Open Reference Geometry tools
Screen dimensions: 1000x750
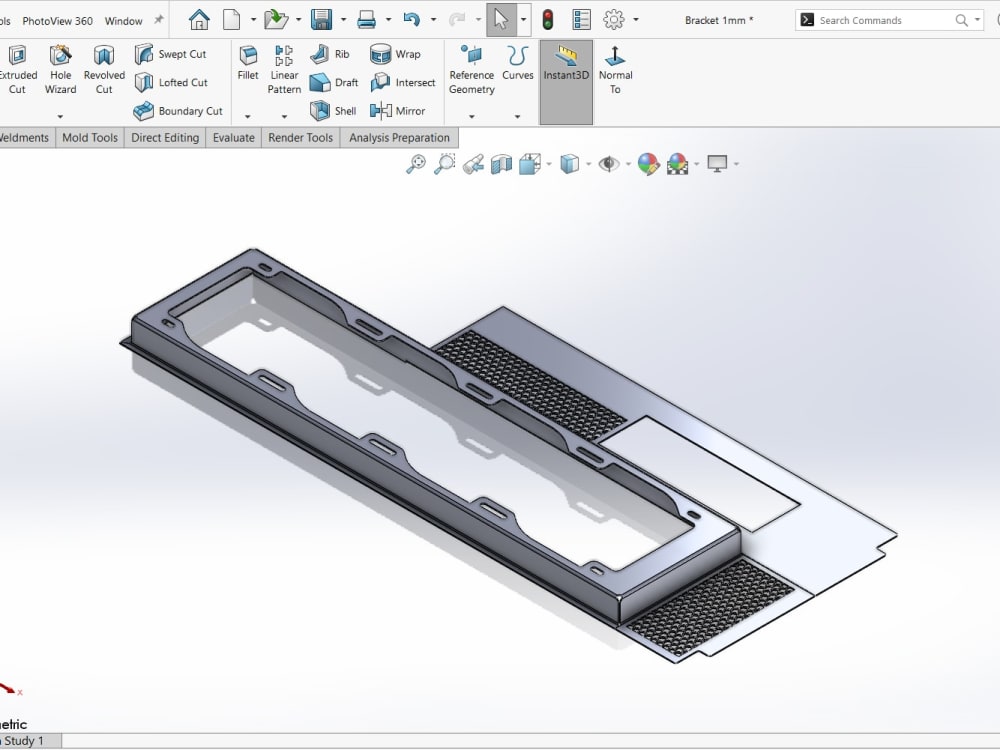[x=472, y=70]
